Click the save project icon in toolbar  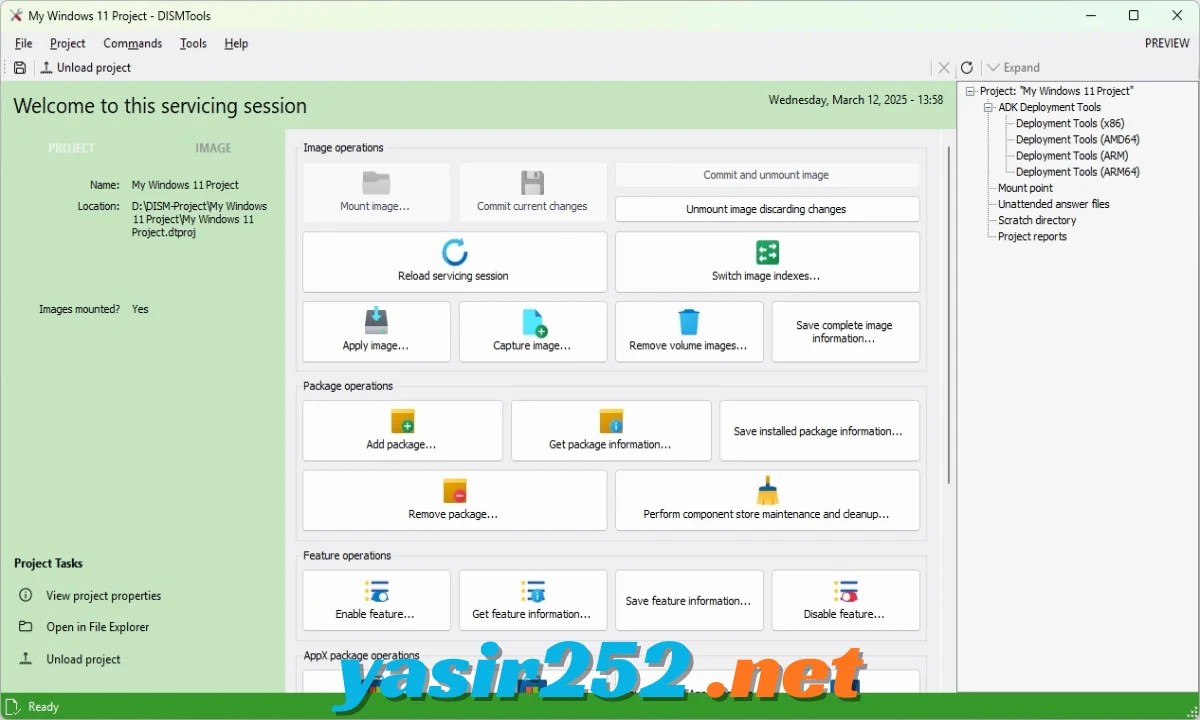pyautogui.click(x=20, y=68)
